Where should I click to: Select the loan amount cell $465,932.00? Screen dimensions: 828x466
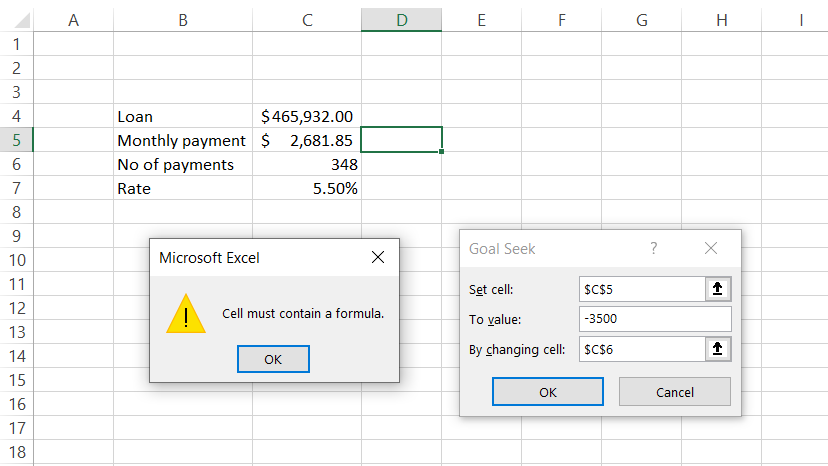(306, 117)
